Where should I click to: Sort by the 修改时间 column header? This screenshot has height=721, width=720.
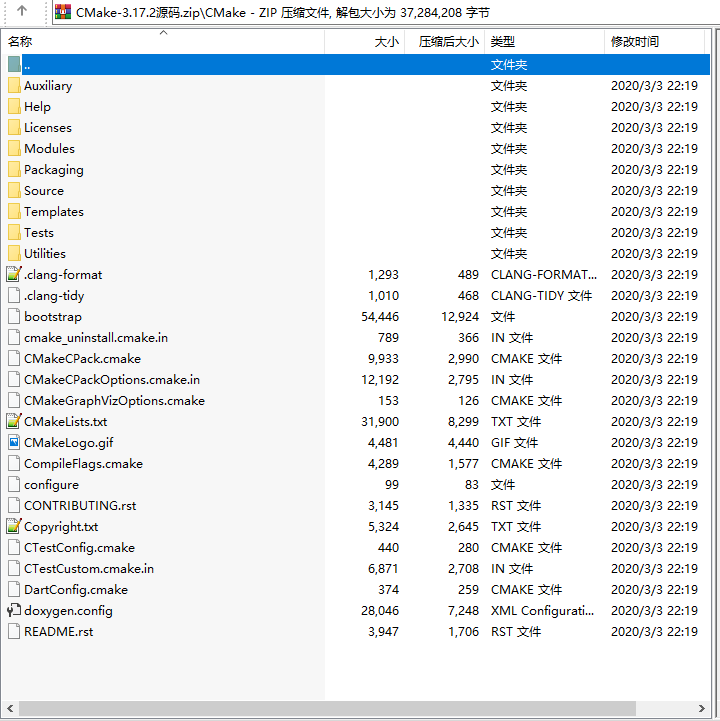click(x=654, y=42)
